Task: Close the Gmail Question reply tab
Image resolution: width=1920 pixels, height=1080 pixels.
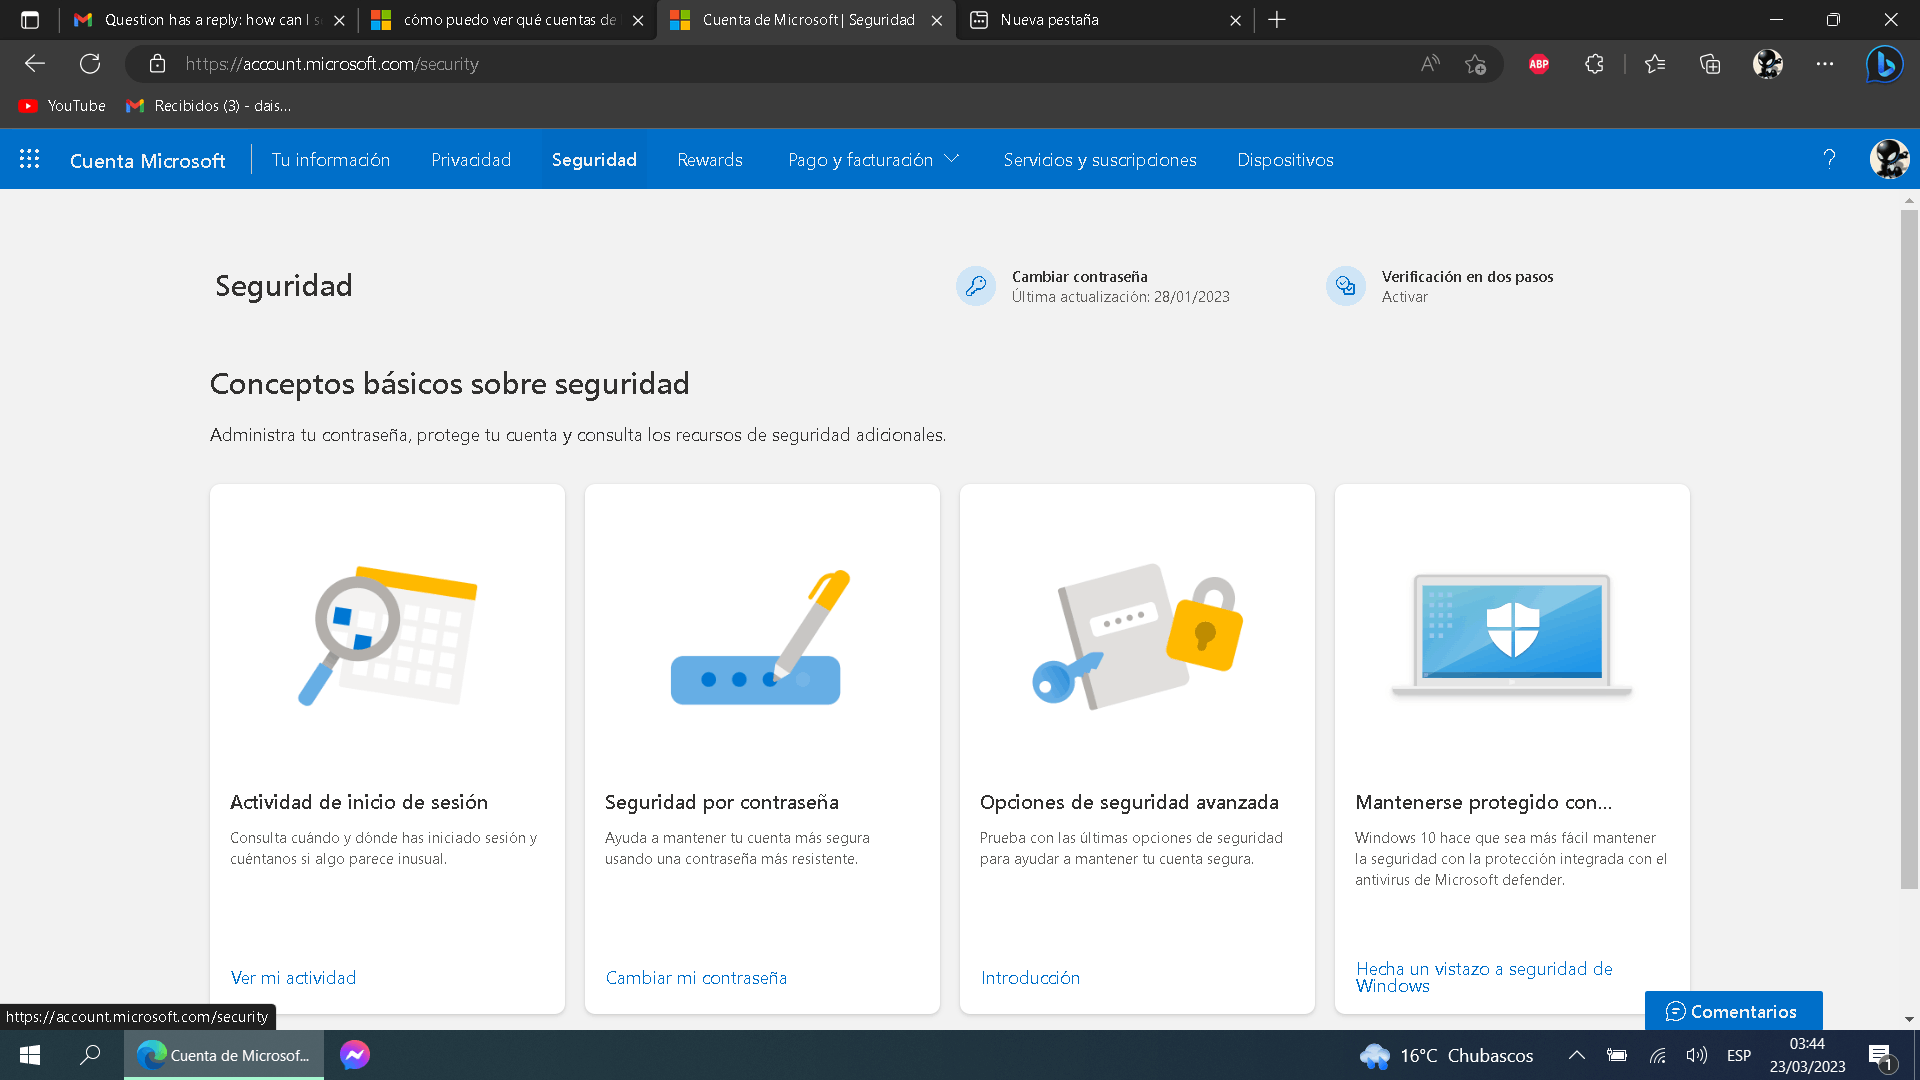Action: coord(339,20)
